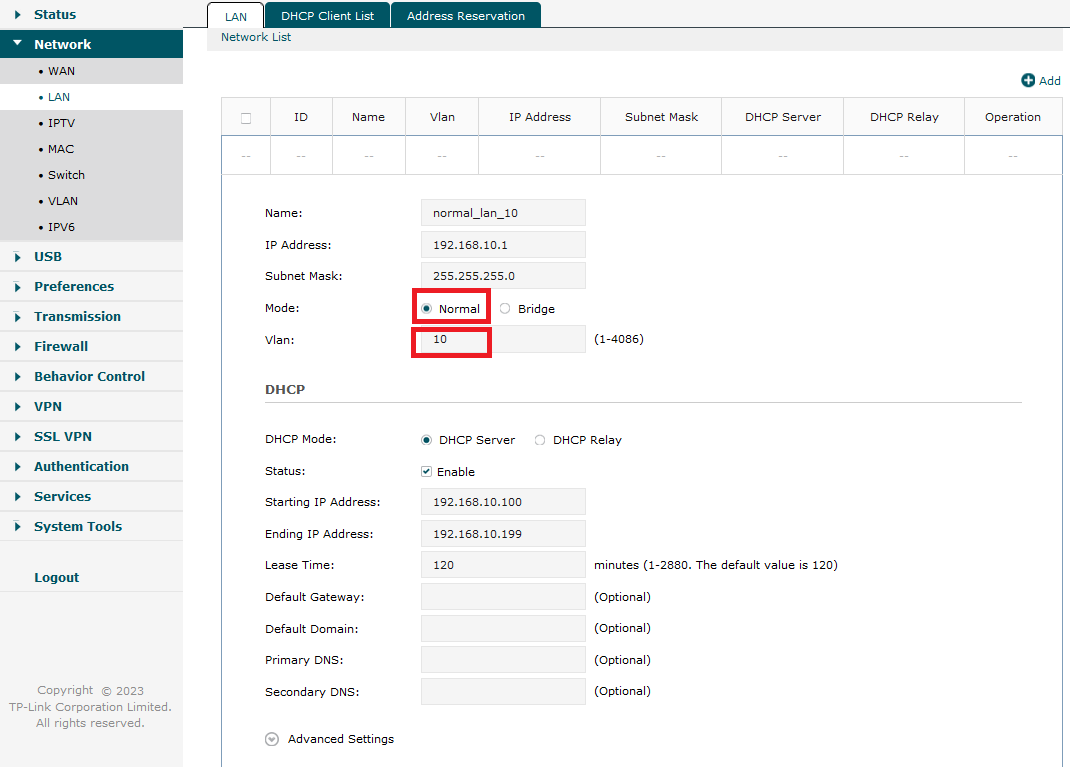Image resolution: width=1070 pixels, height=767 pixels.
Task: Collapse the Network menu section
Action: [x=91, y=44]
